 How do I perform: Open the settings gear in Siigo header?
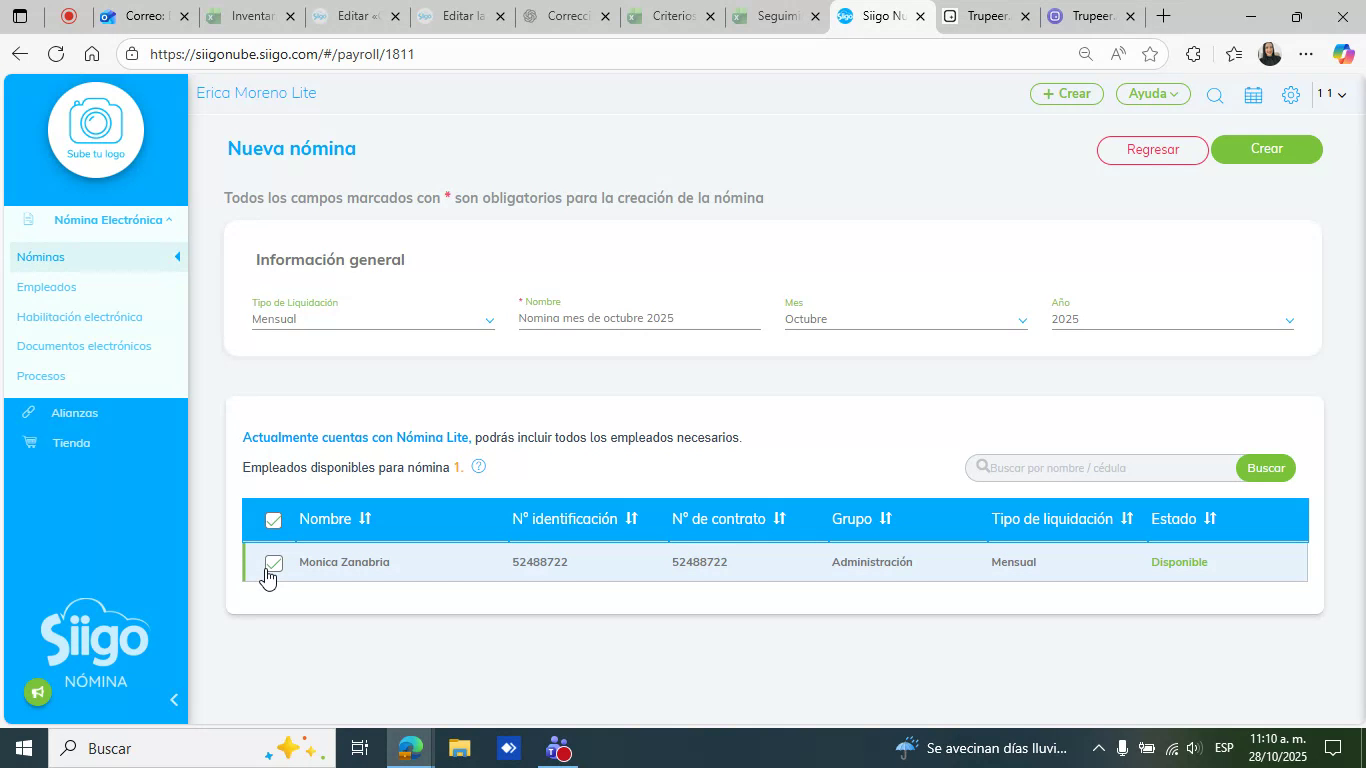click(x=1291, y=95)
